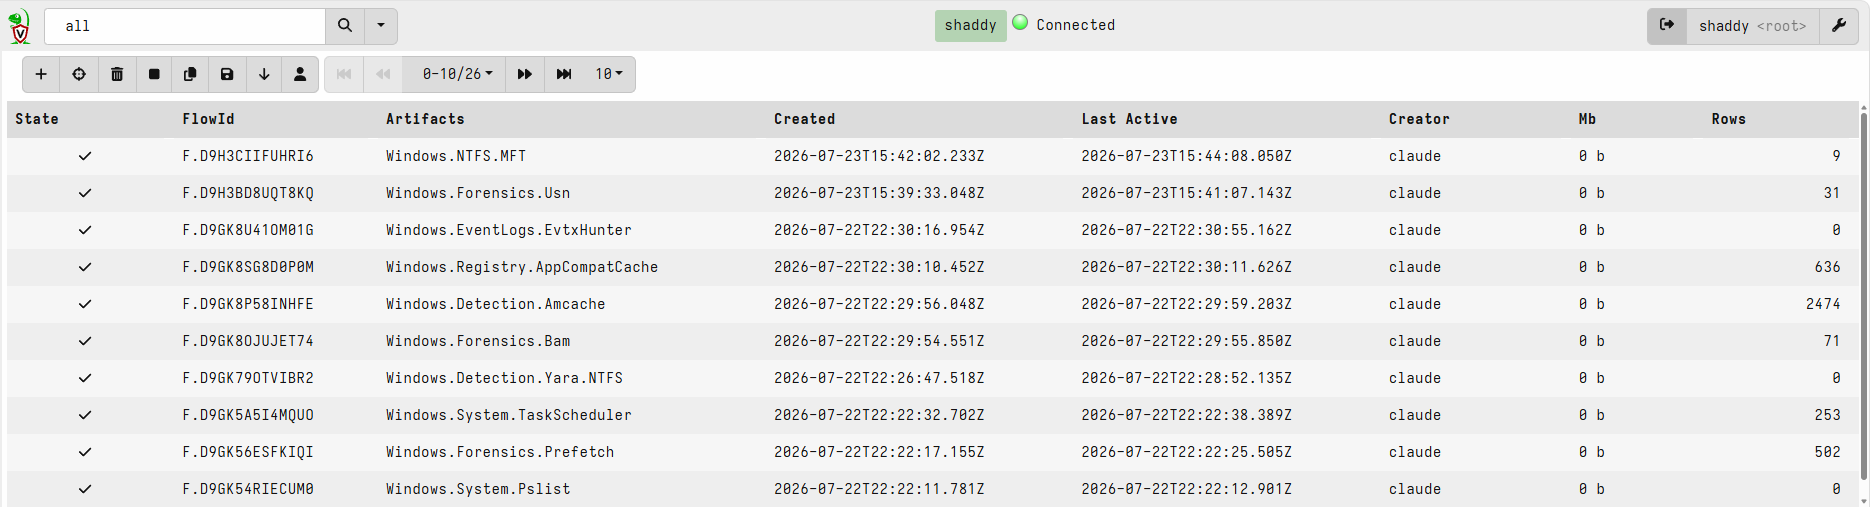
Task: Click the search magnifier button
Action: 345,26
